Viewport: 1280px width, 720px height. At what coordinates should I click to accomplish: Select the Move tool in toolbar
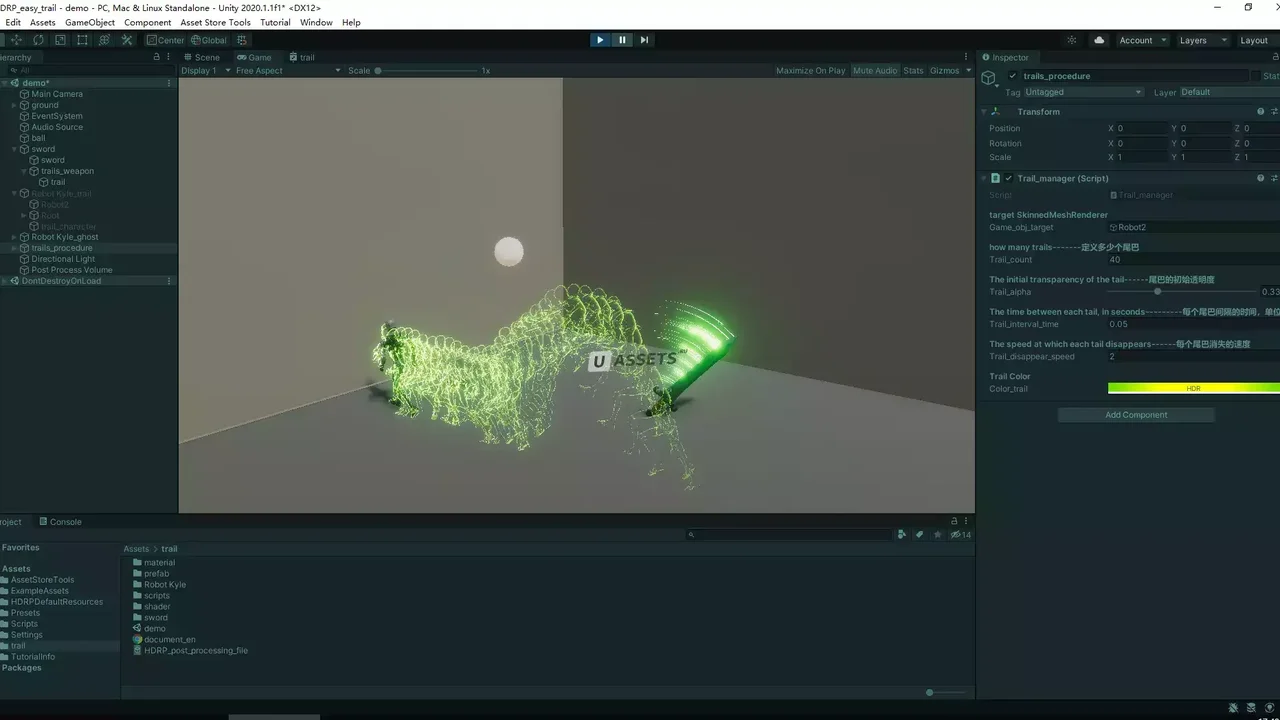coord(16,40)
